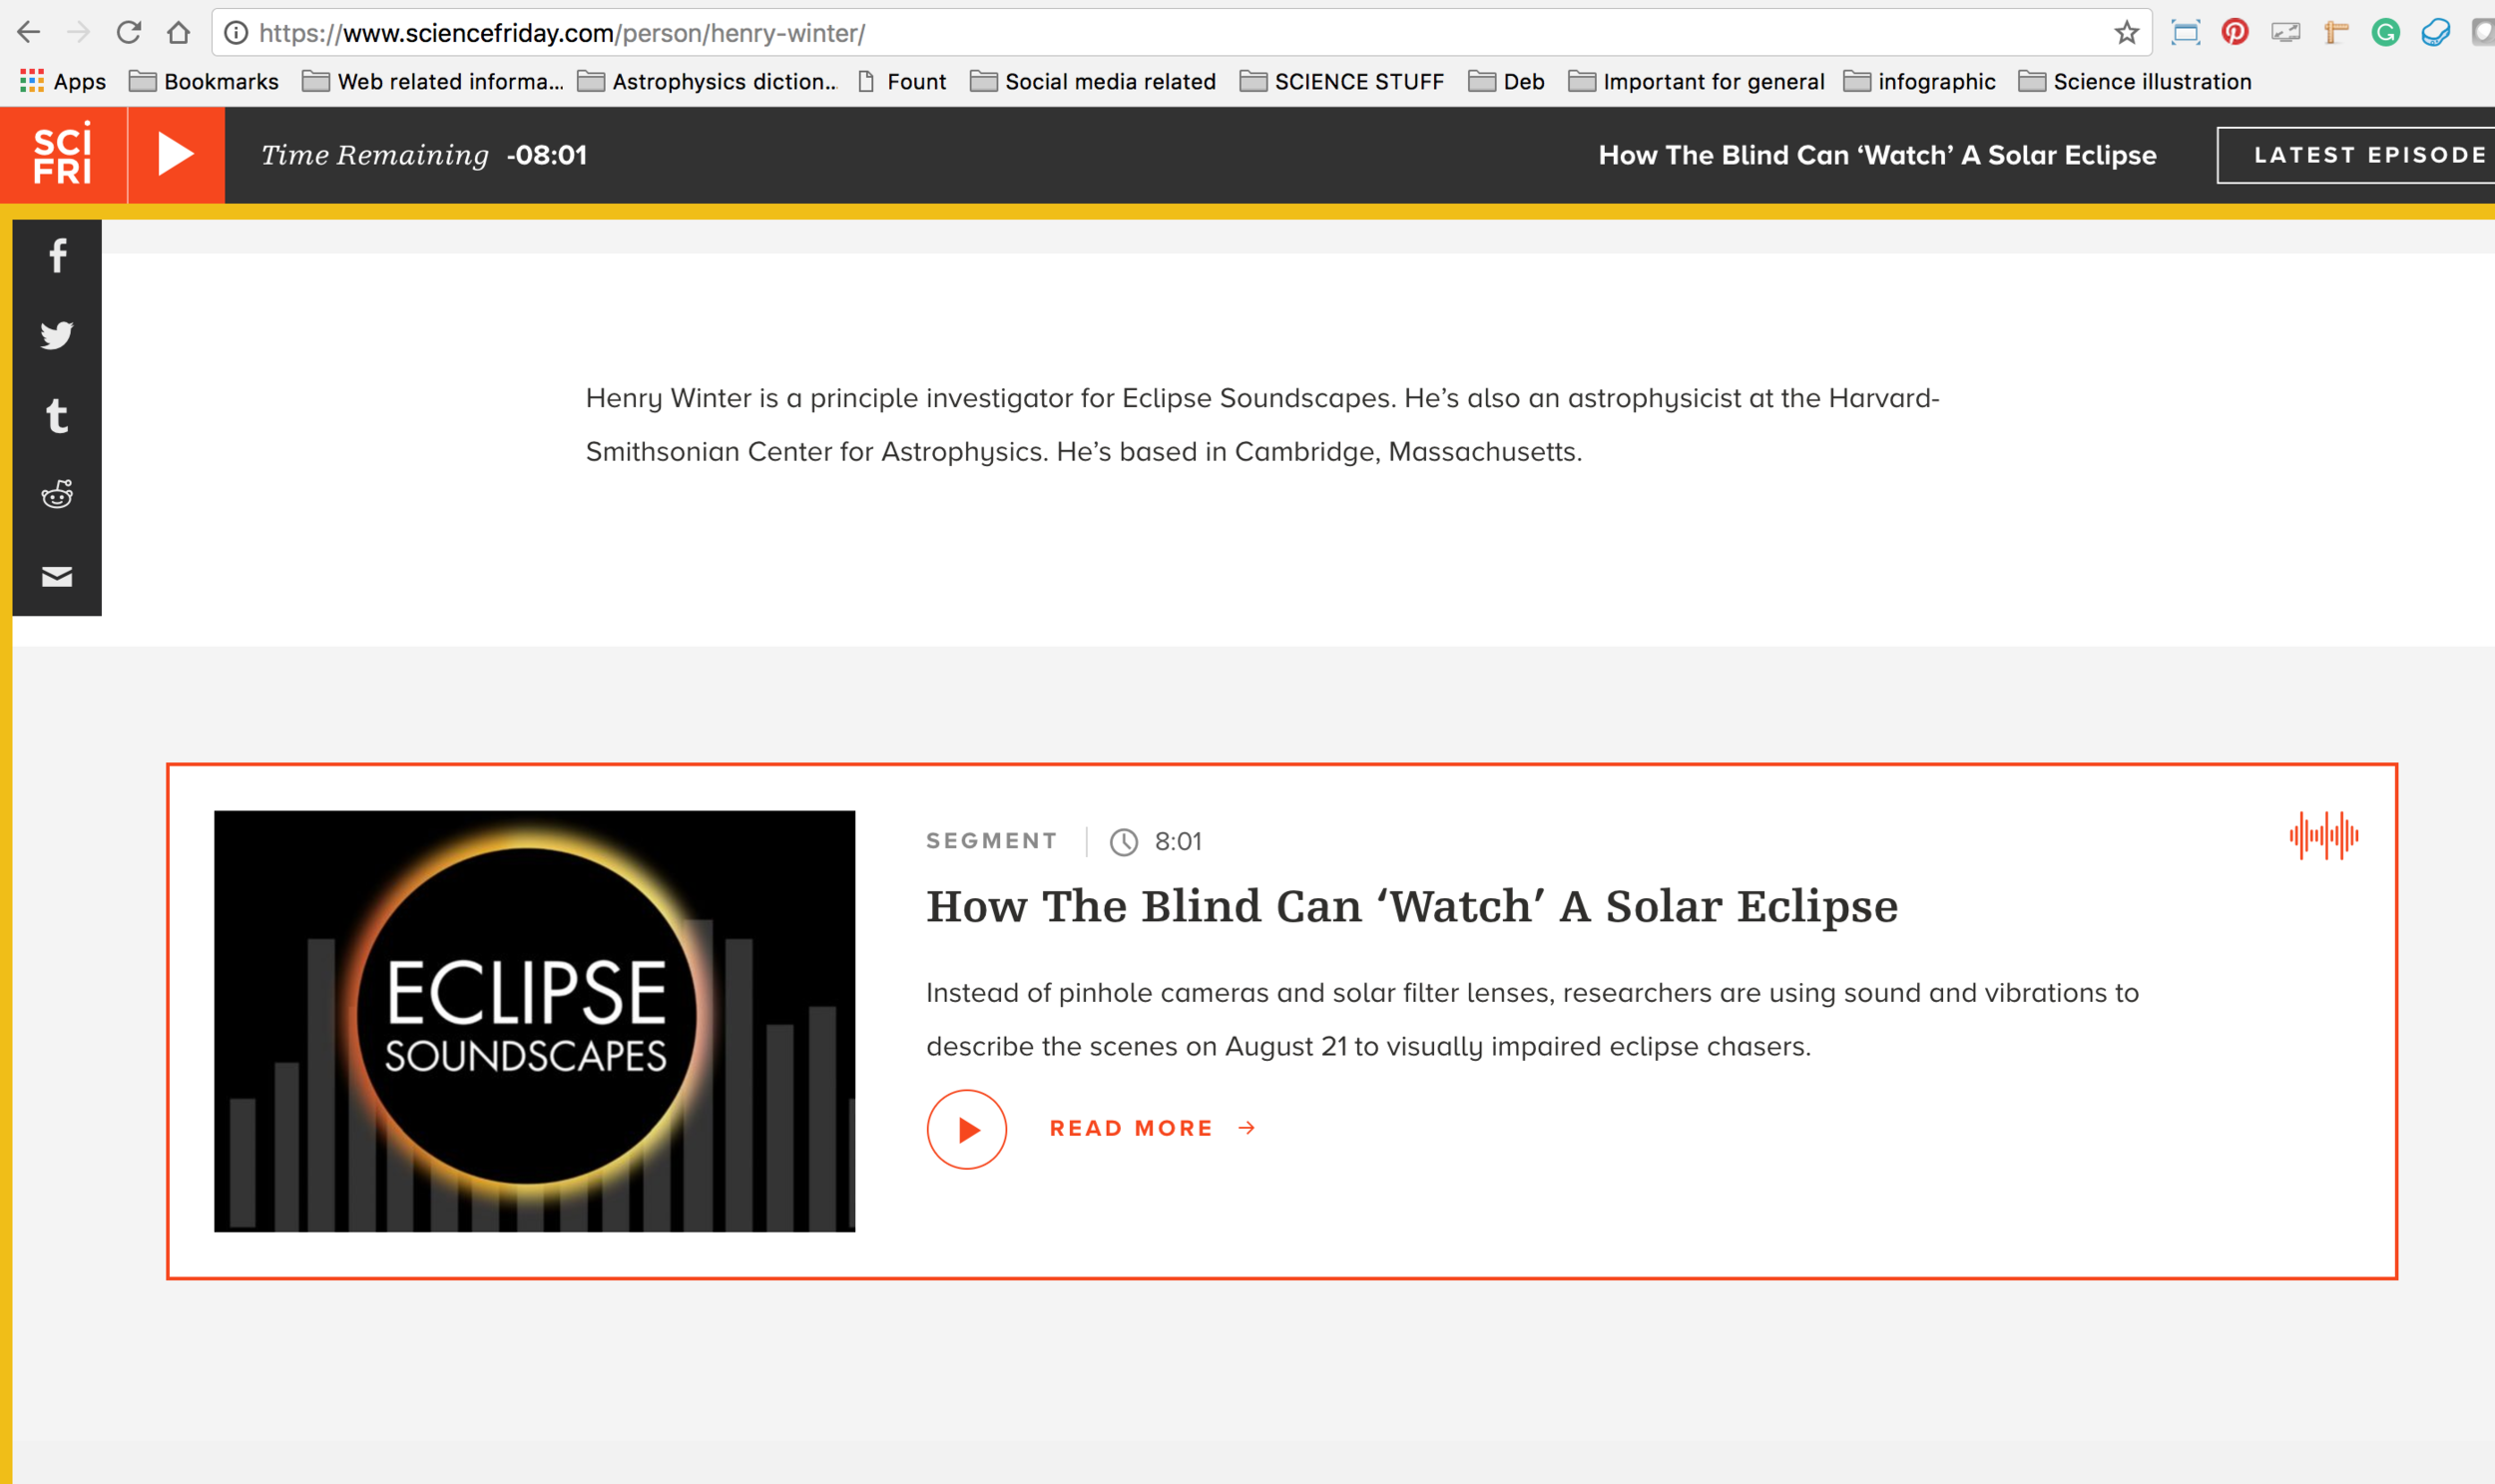Go to Sci Fri home via logo

pyautogui.click(x=64, y=155)
